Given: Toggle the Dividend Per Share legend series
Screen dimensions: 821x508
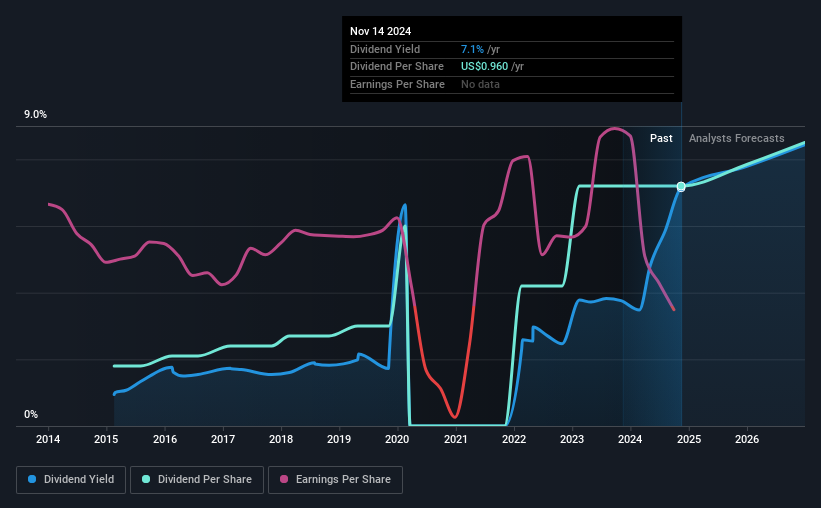Looking at the screenshot, I should click(197, 480).
